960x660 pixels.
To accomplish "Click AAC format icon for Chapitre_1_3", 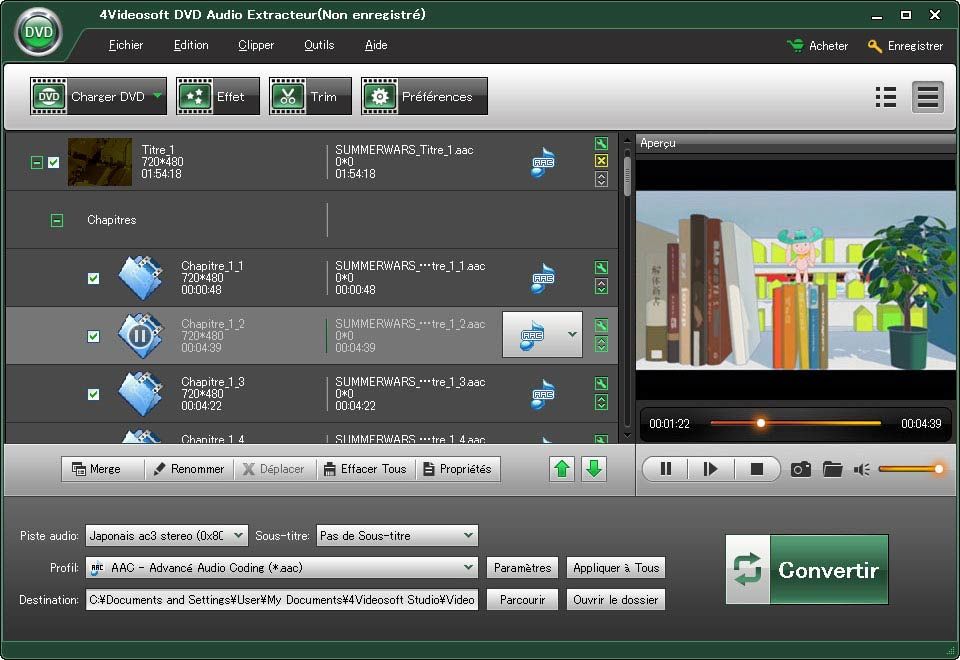I will (542, 394).
